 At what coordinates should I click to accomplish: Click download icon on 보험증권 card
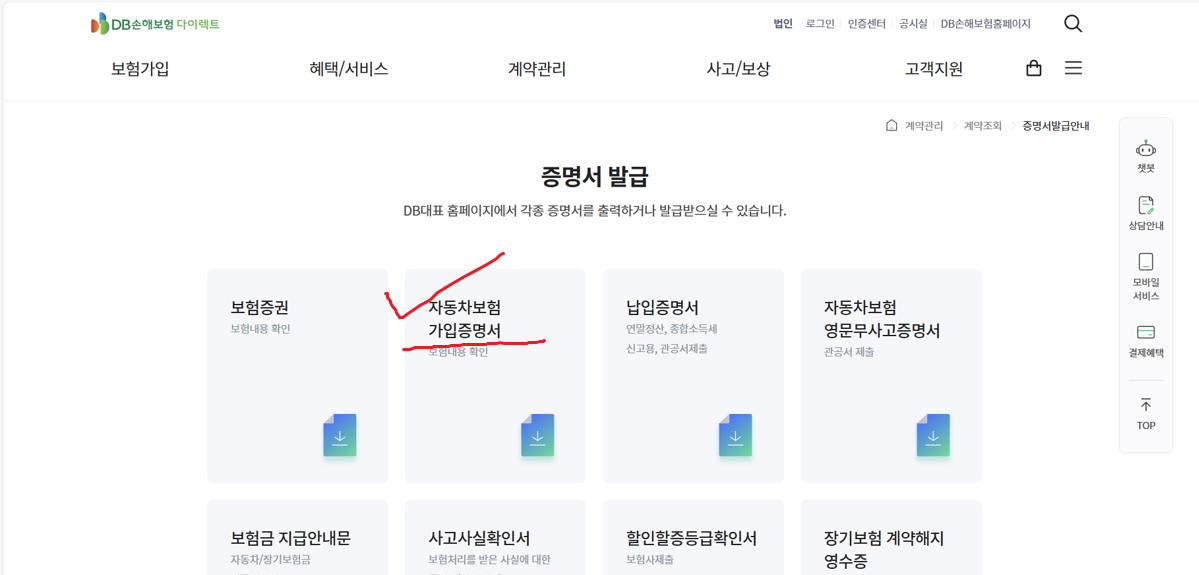pyautogui.click(x=340, y=436)
